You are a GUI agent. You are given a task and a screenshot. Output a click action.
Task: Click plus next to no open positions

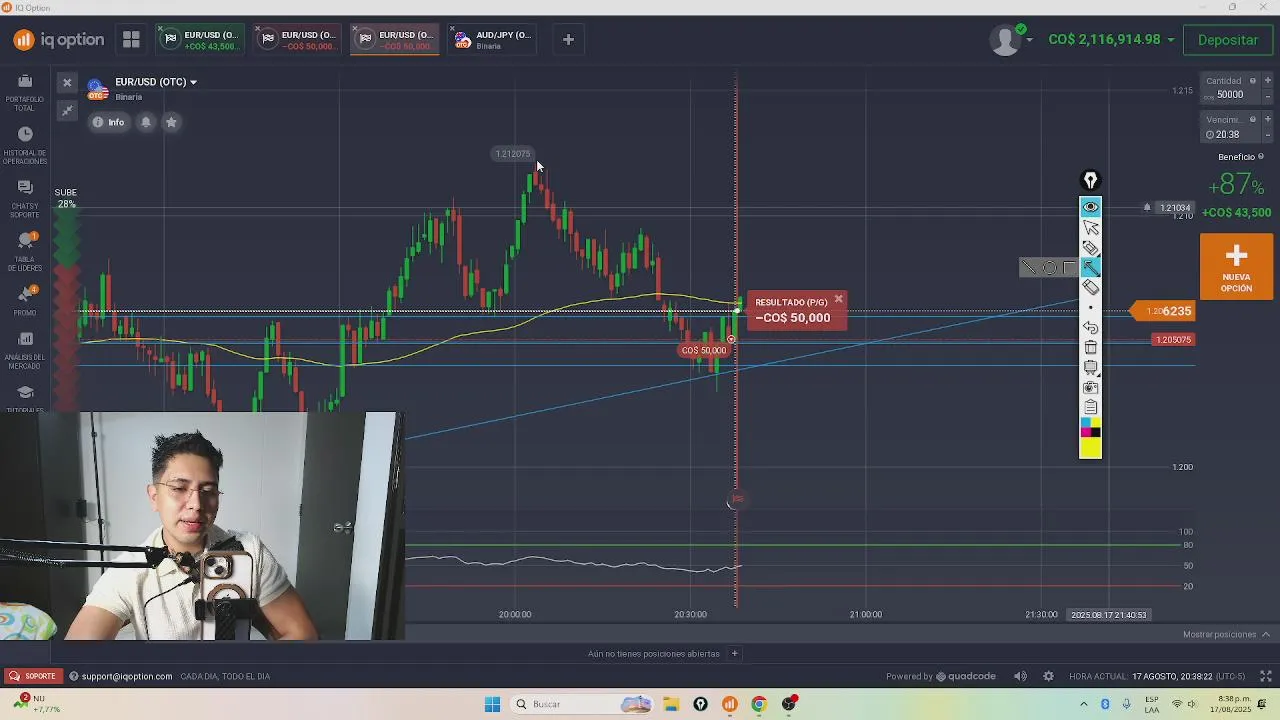coord(734,654)
